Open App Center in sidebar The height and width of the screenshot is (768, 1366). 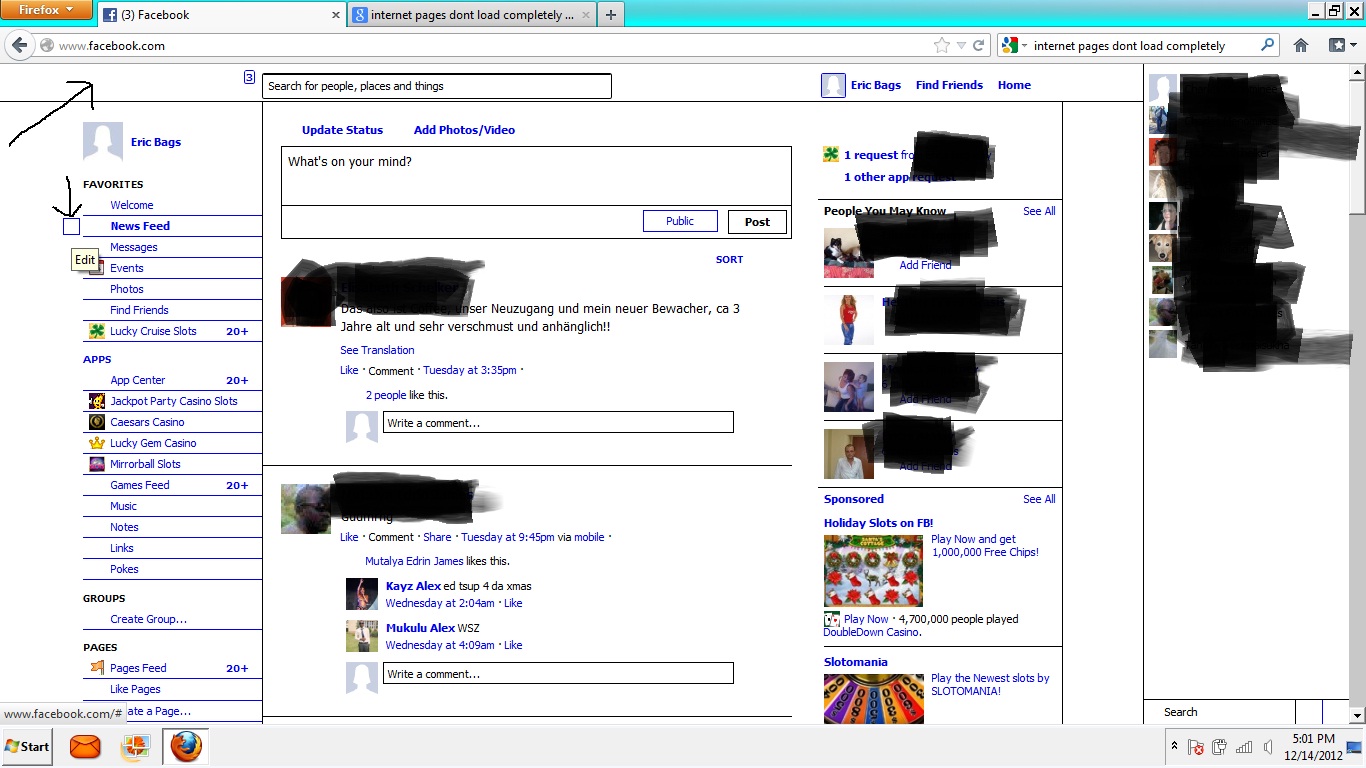pyautogui.click(x=138, y=380)
